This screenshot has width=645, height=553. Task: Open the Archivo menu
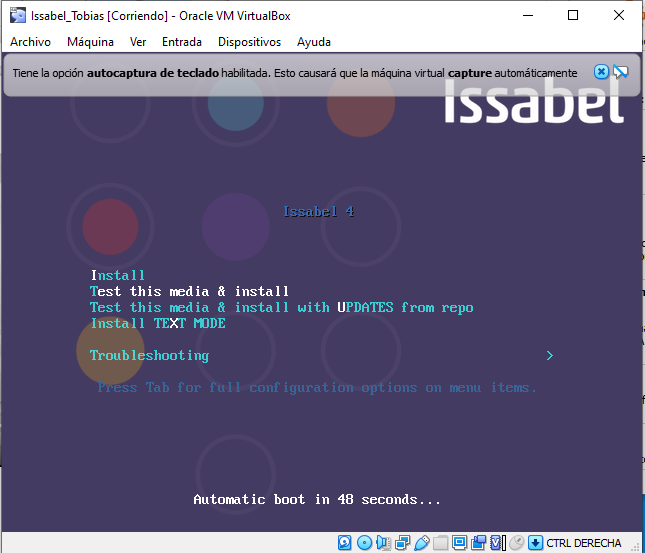pyautogui.click(x=30, y=42)
